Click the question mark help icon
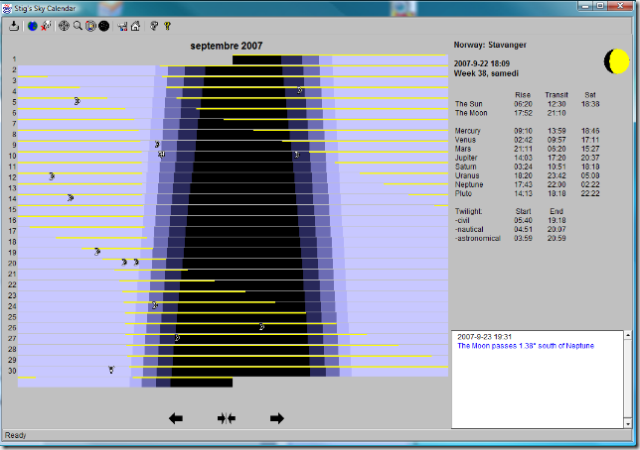Viewport: 640px width, 450px height. pos(154,26)
